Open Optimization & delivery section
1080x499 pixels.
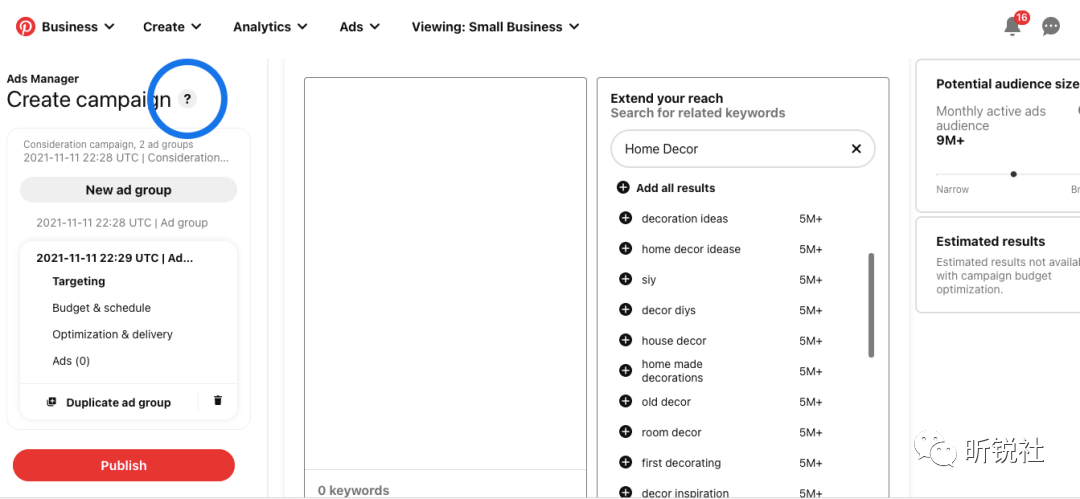(112, 334)
